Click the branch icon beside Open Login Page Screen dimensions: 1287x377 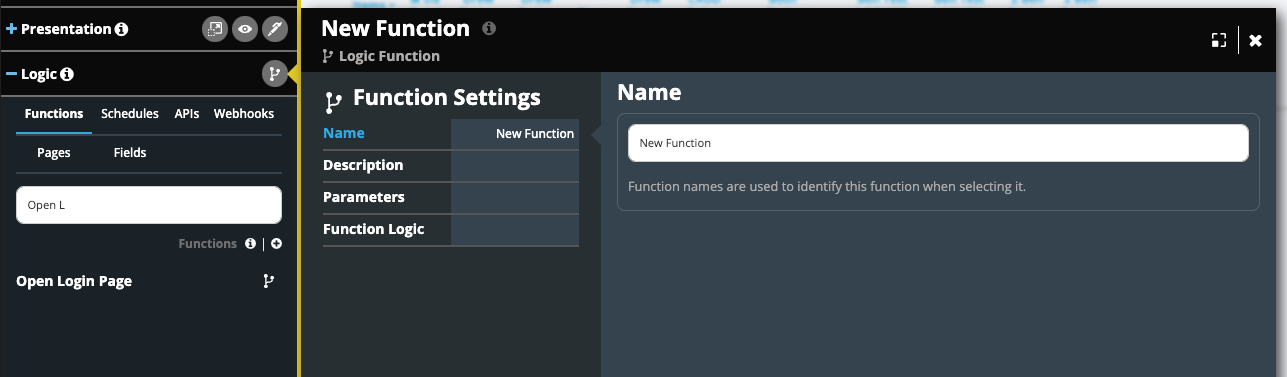268,281
